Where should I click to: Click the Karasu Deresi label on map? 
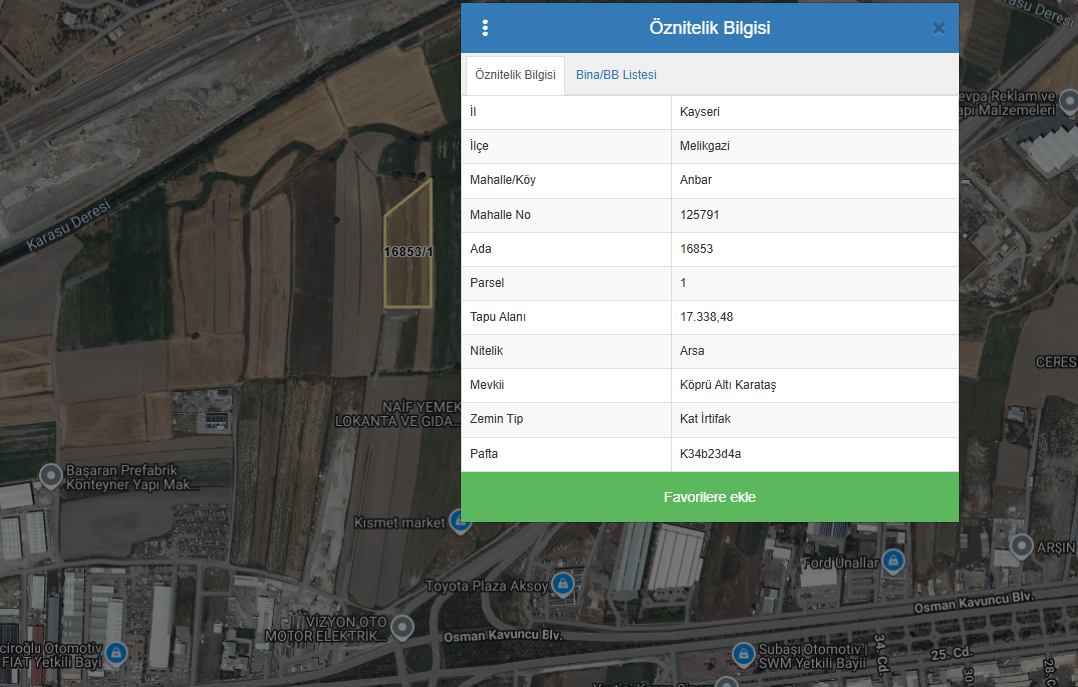[x=68, y=229]
